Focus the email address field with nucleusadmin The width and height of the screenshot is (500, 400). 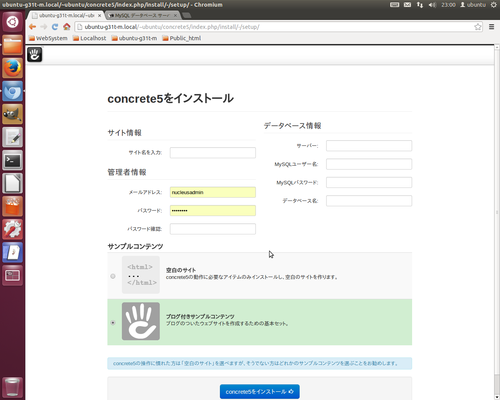[213, 192]
